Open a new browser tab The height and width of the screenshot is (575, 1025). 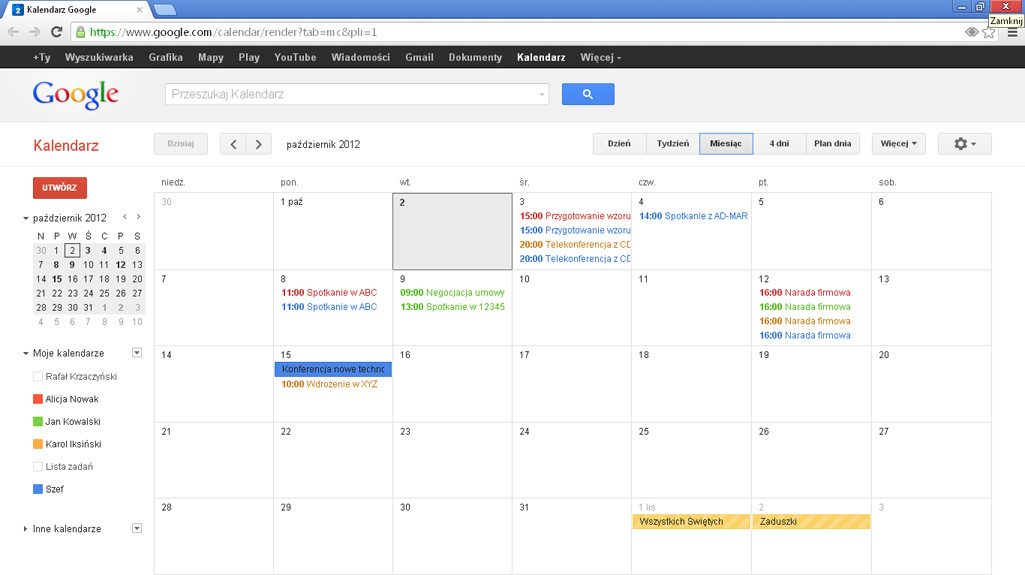[165, 10]
